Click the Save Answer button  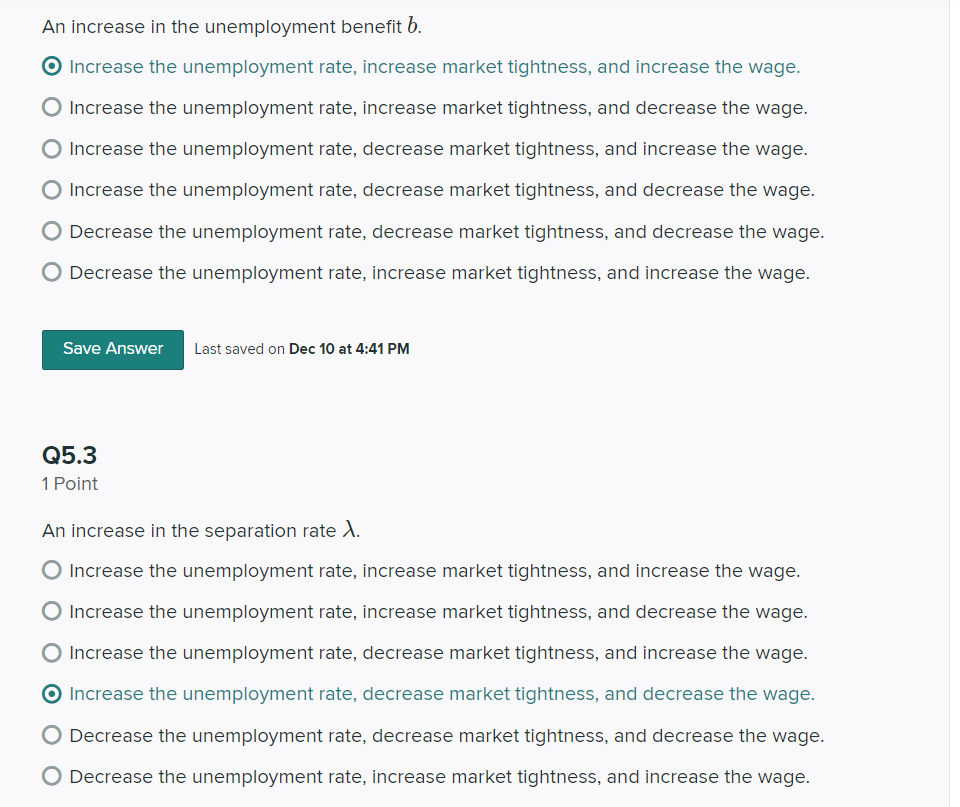point(112,349)
